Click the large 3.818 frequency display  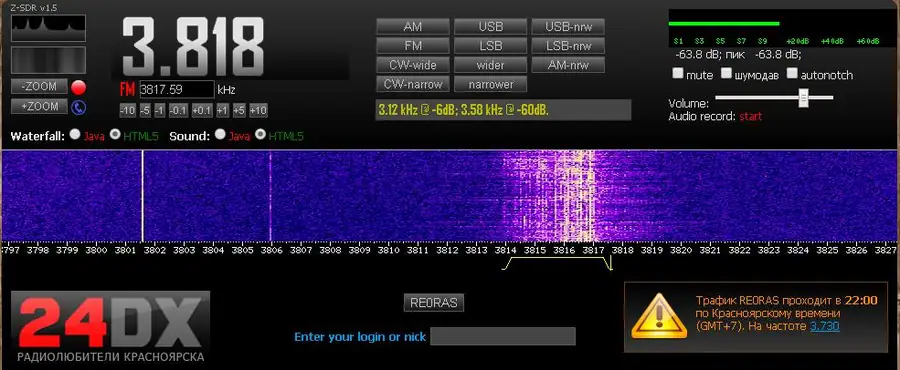point(193,47)
